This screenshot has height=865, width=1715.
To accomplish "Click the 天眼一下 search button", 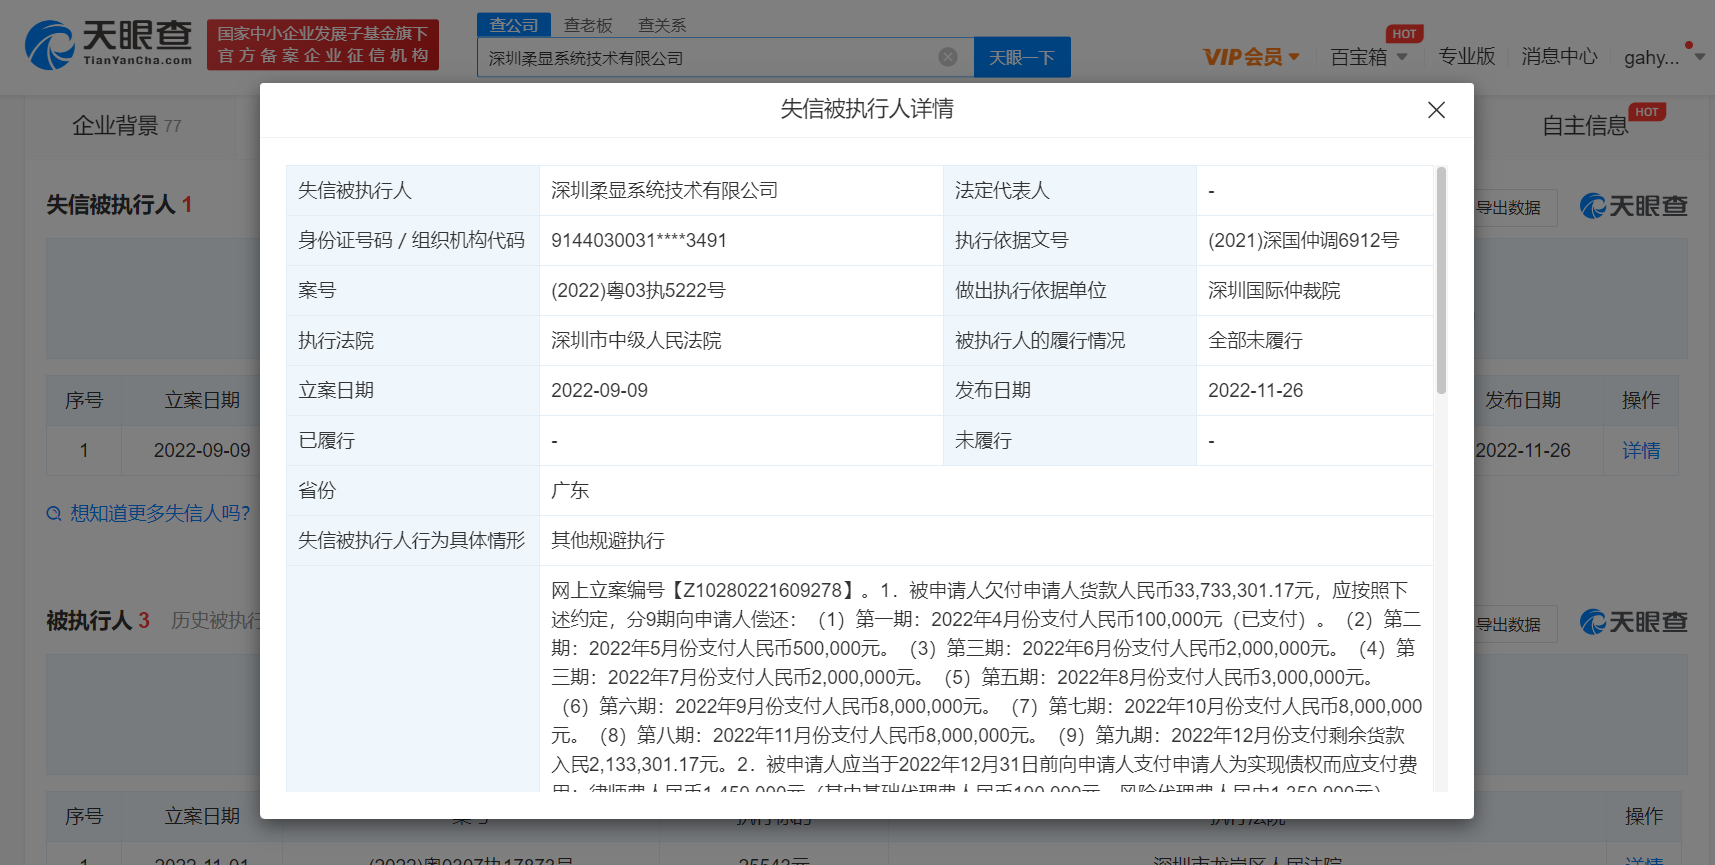I will point(1022,57).
